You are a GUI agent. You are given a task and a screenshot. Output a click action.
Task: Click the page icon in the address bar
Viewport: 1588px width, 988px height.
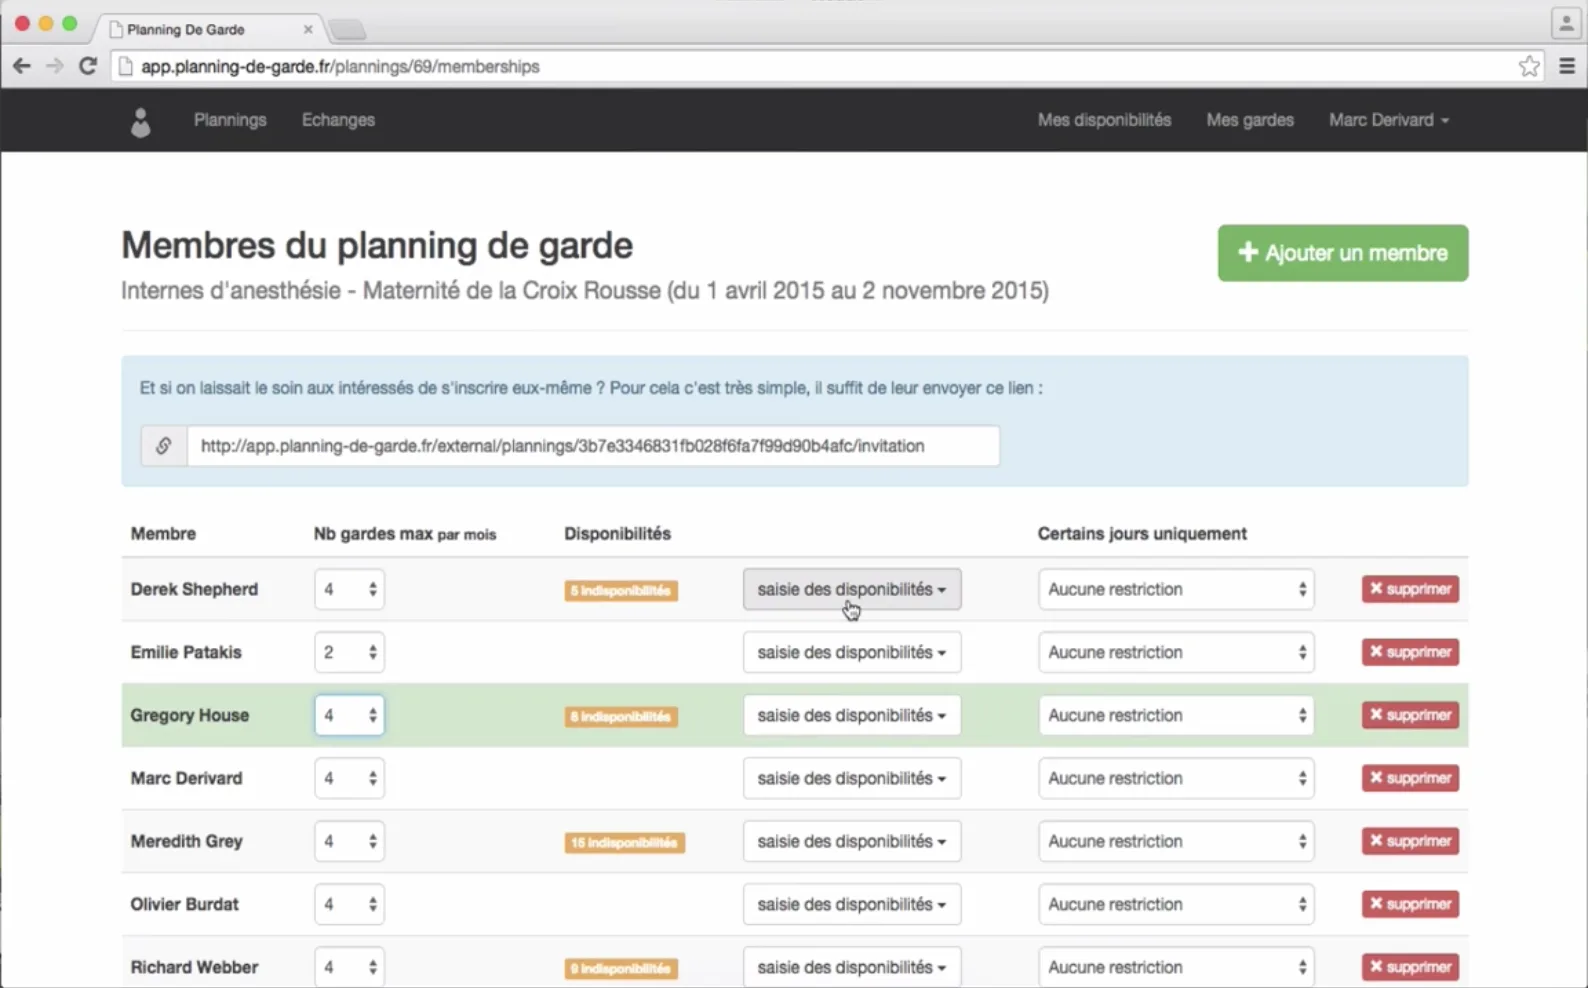click(126, 66)
